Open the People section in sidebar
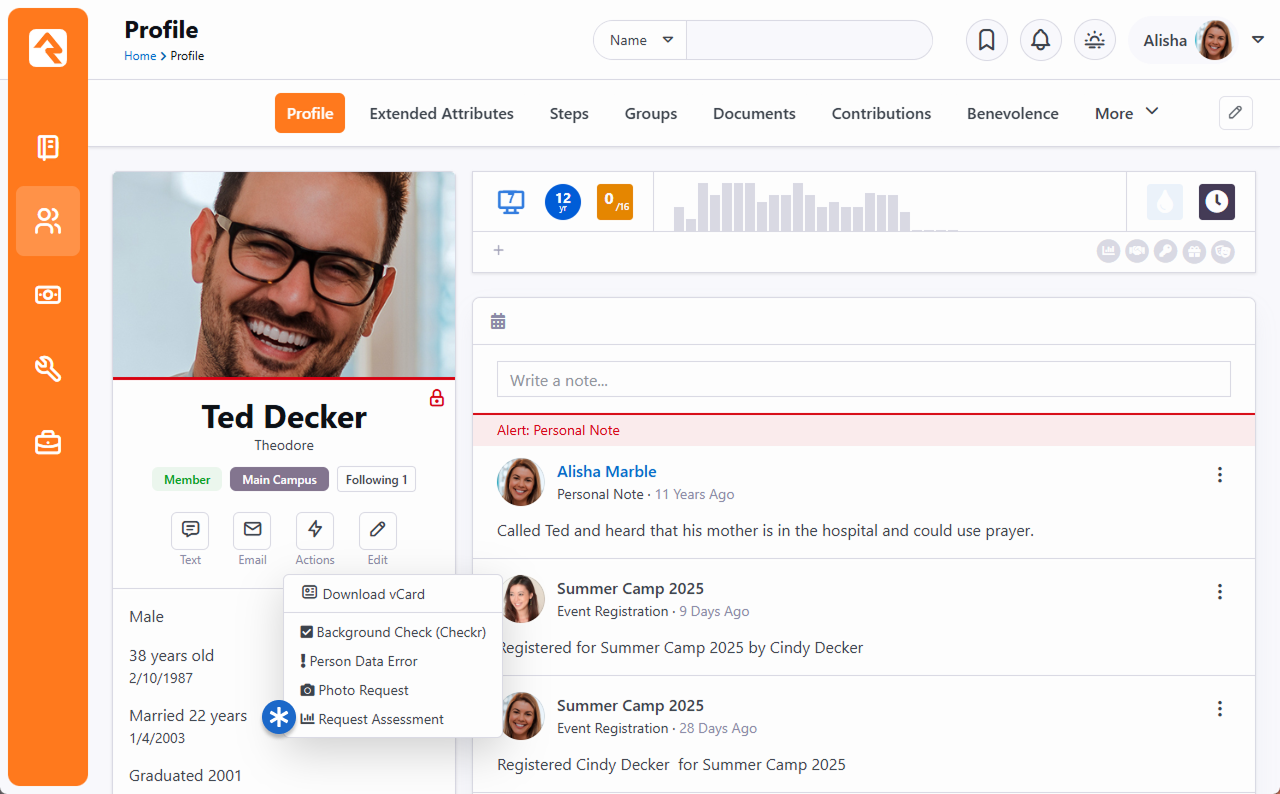The height and width of the screenshot is (794, 1280). click(48, 221)
